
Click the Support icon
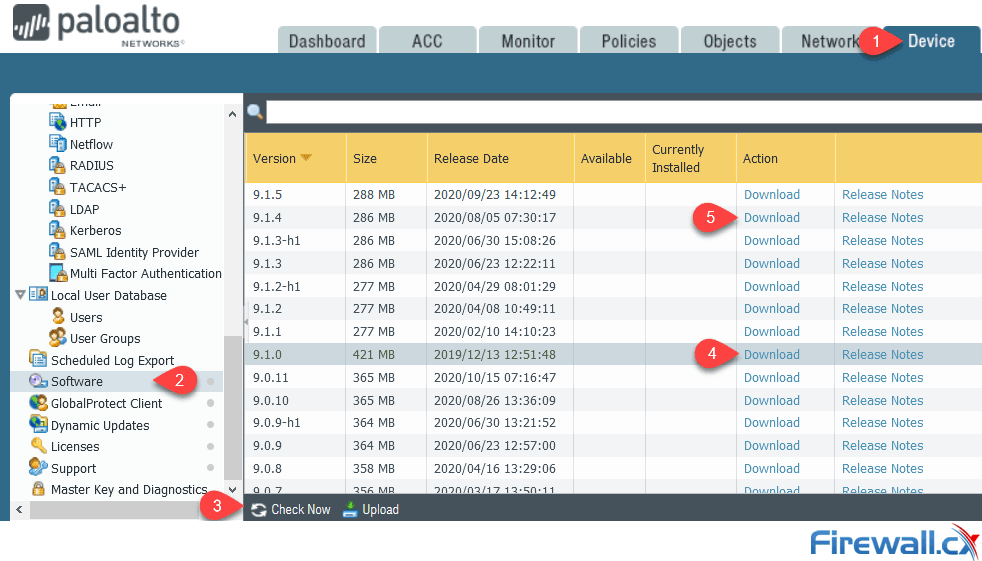[x=38, y=468]
